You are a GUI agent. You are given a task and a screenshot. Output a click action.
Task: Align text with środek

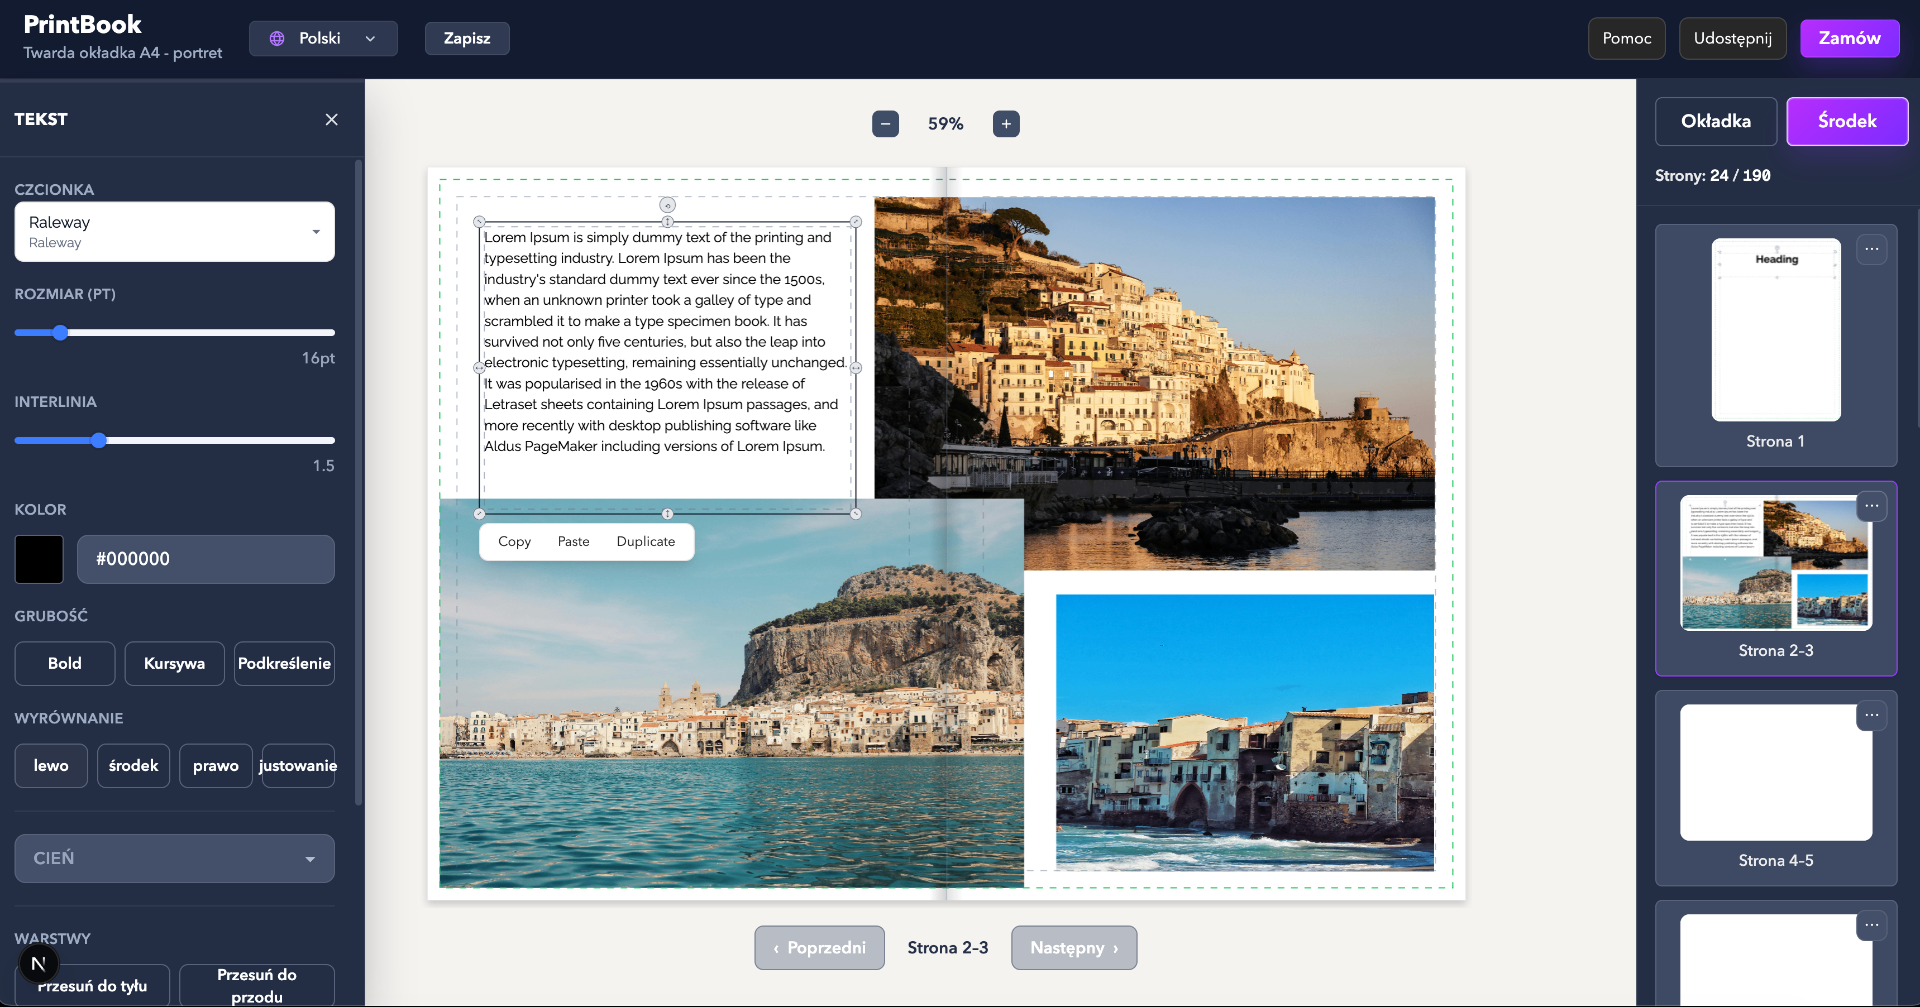(133, 766)
